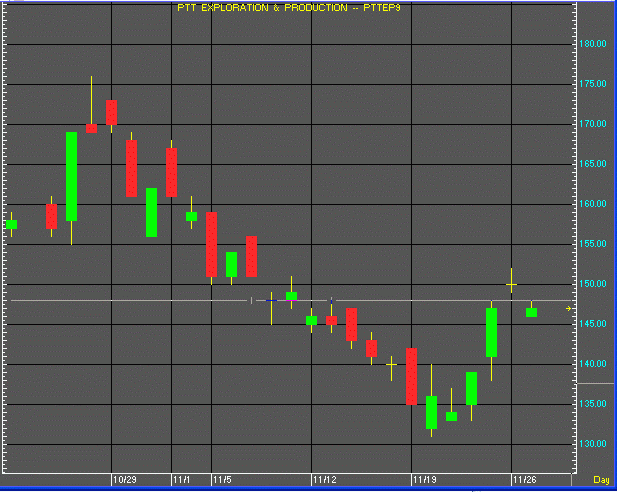Select the yellow doji cross on 11/26
Viewport: 617px width, 492px height.
pos(512,284)
